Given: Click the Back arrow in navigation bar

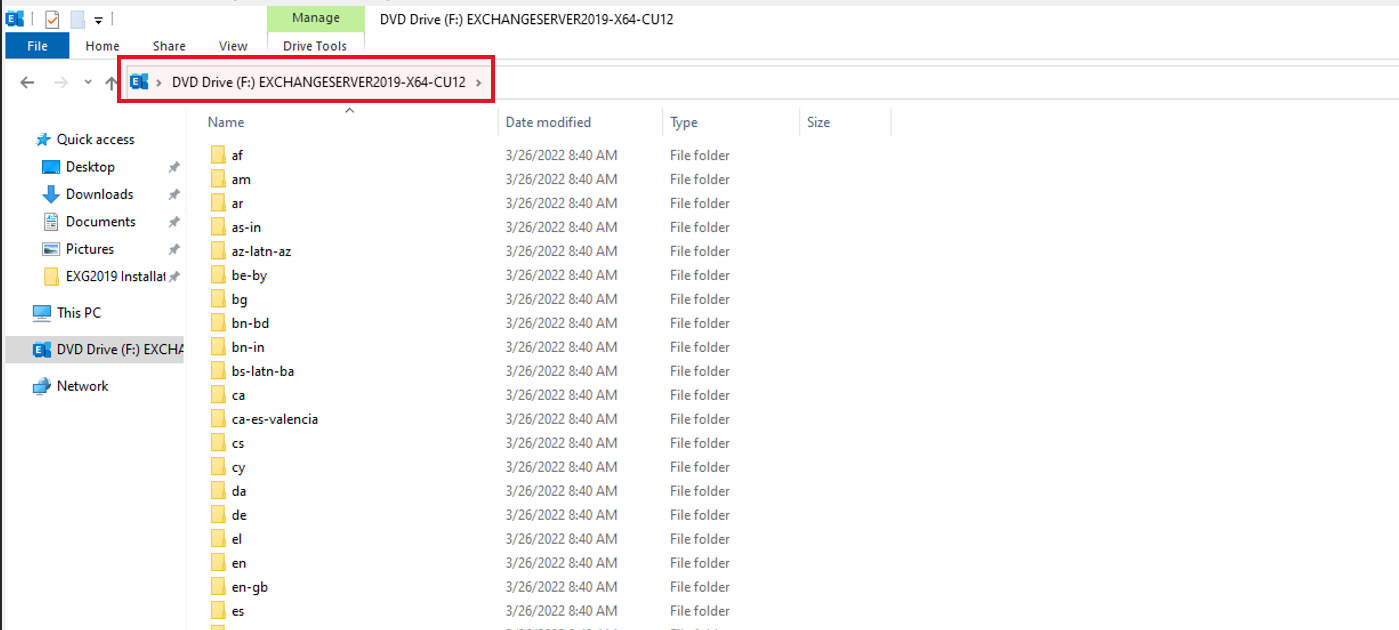Looking at the screenshot, I should pyautogui.click(x=26, y=82).
